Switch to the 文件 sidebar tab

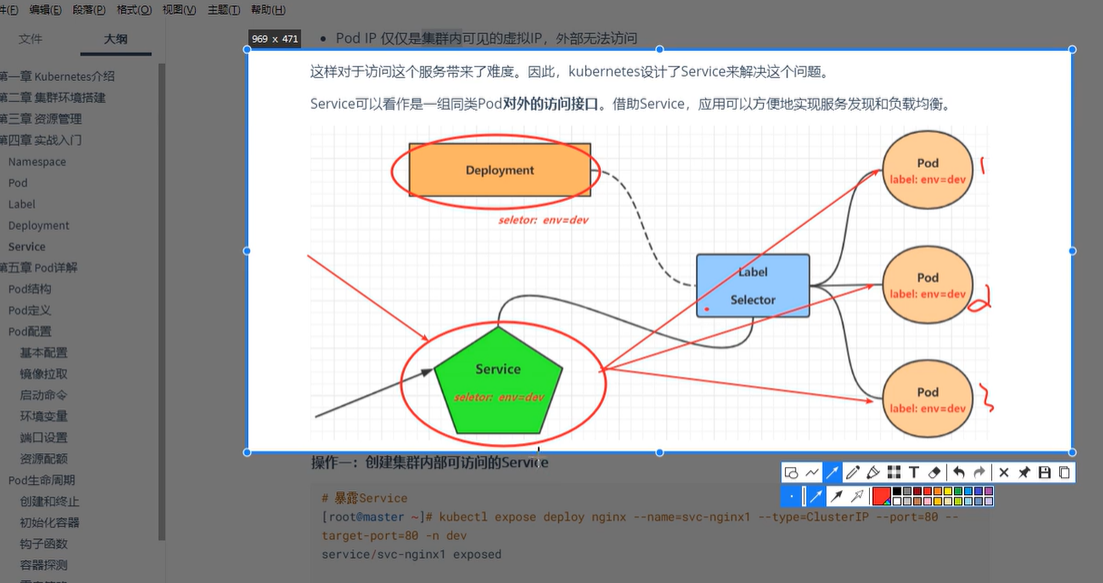pyautogui.click(x=30, y=39)
